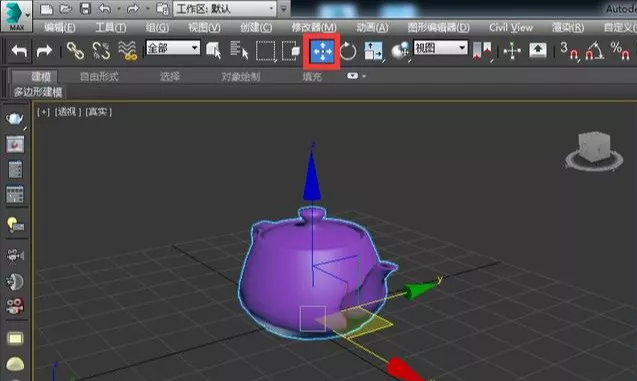
Task: Click the Select and Place tool
Action: 400,51
